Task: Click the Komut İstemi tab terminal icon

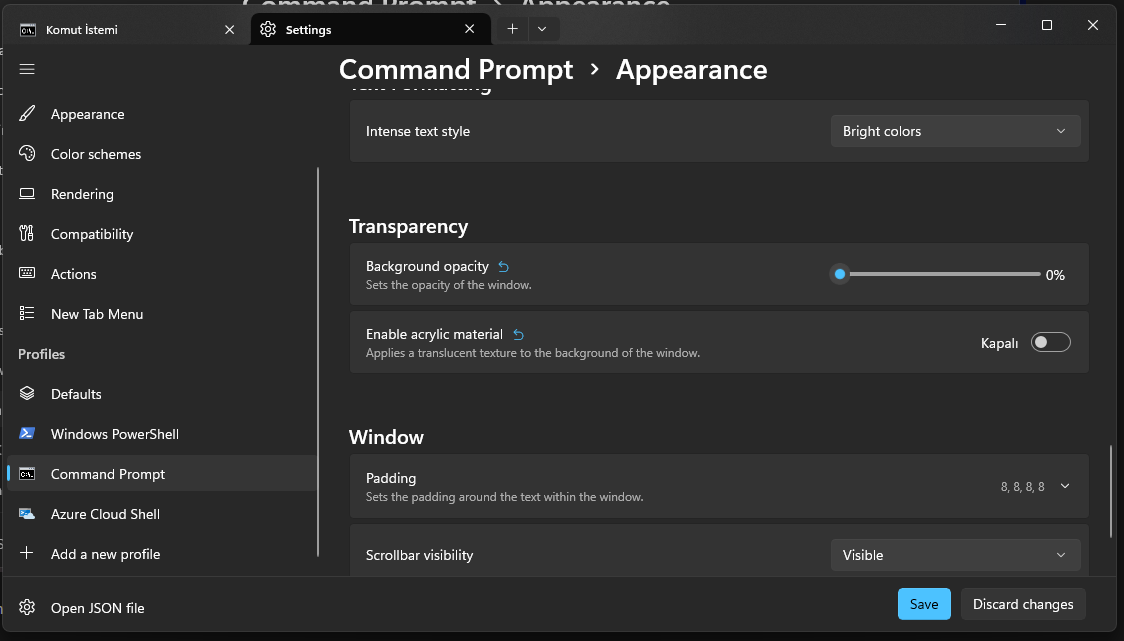Action: pyautogui.click(x=28, y=29)
